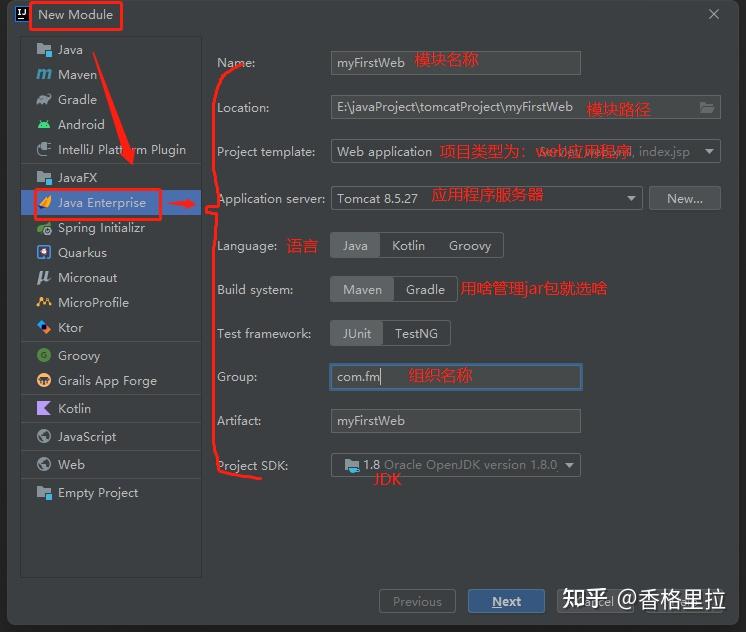Select Groovy as the language
Viewport: 746px width, 632px height.
(470, 246)
